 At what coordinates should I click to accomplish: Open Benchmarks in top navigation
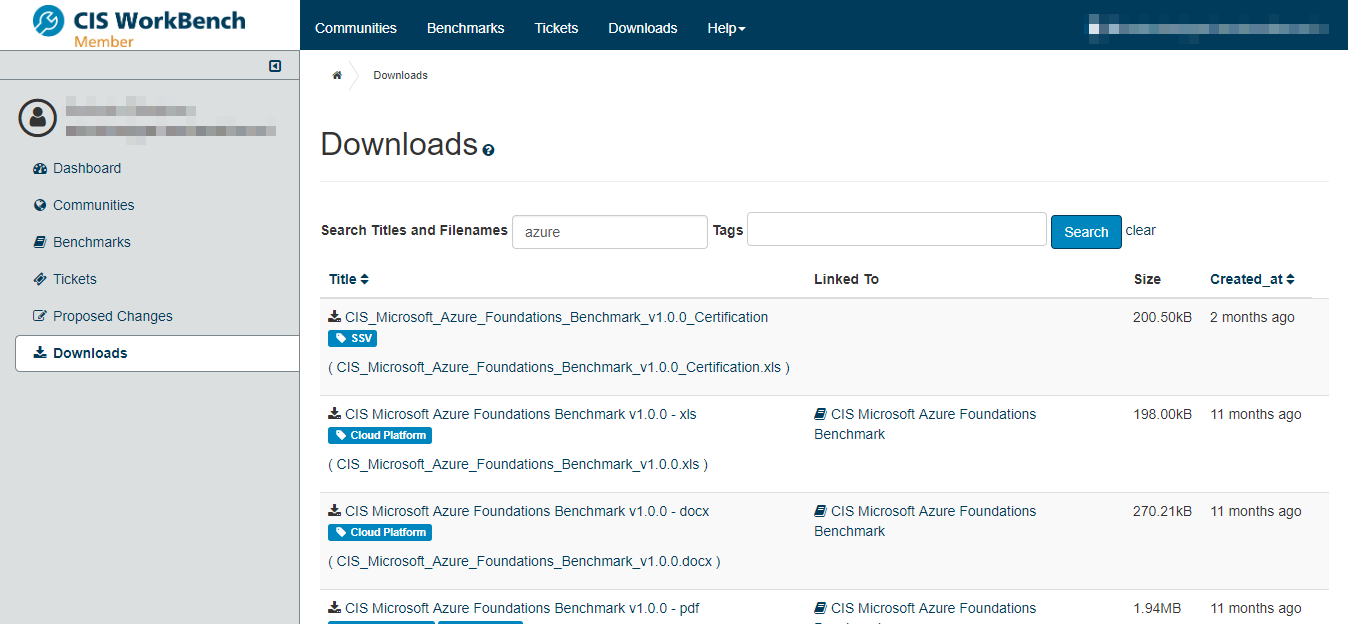(x=465, y=28)
